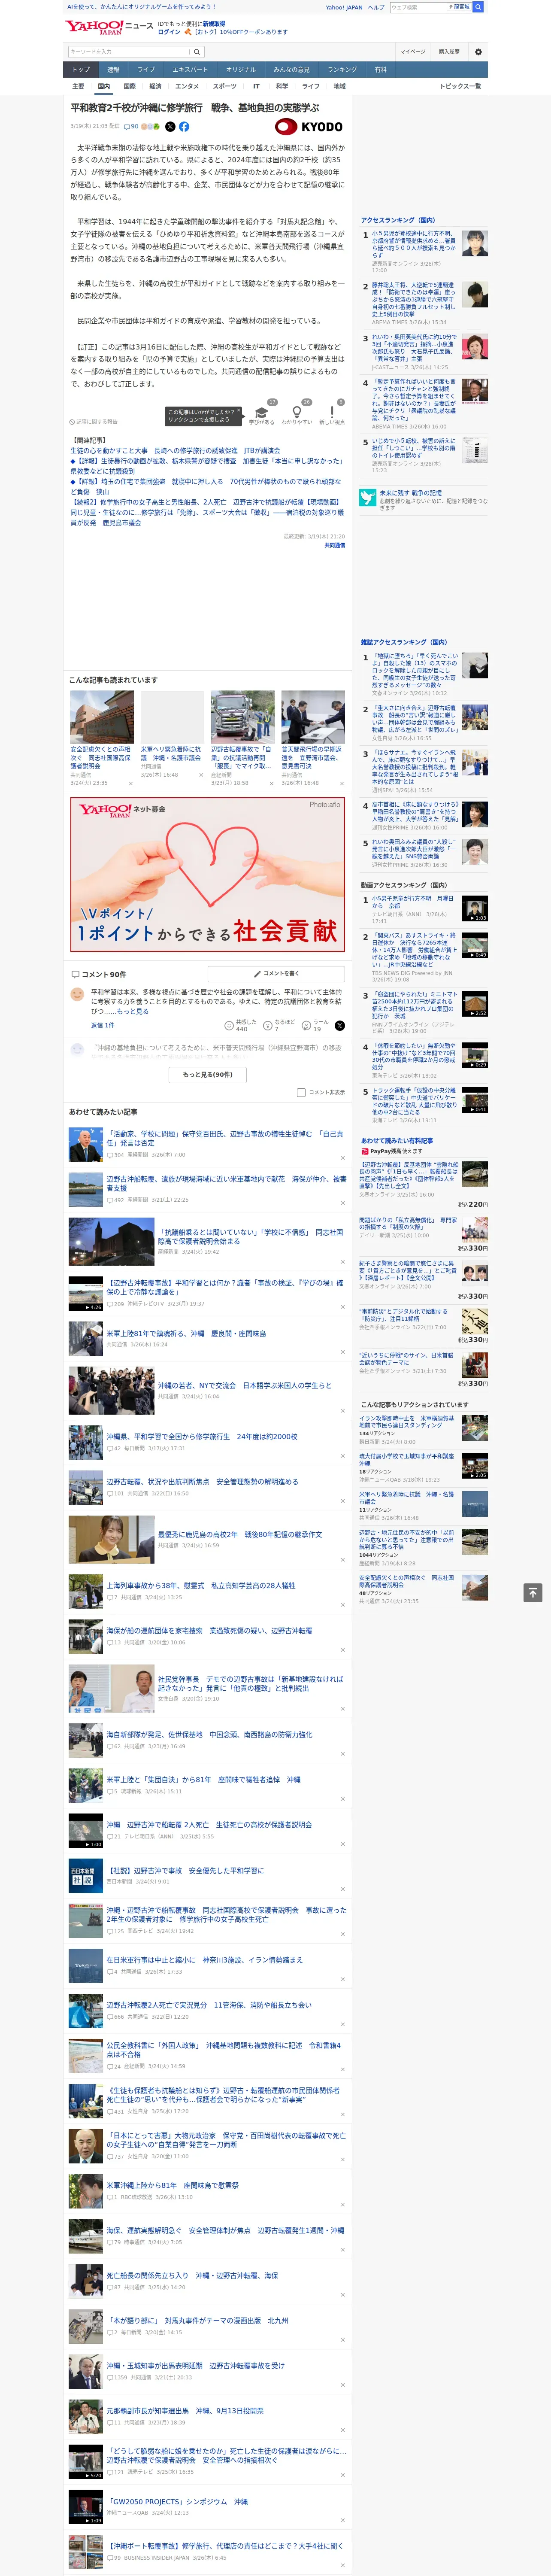Switch to the ライブ navigation tab
The image size is (551, 2576).
tap(146, 70)
